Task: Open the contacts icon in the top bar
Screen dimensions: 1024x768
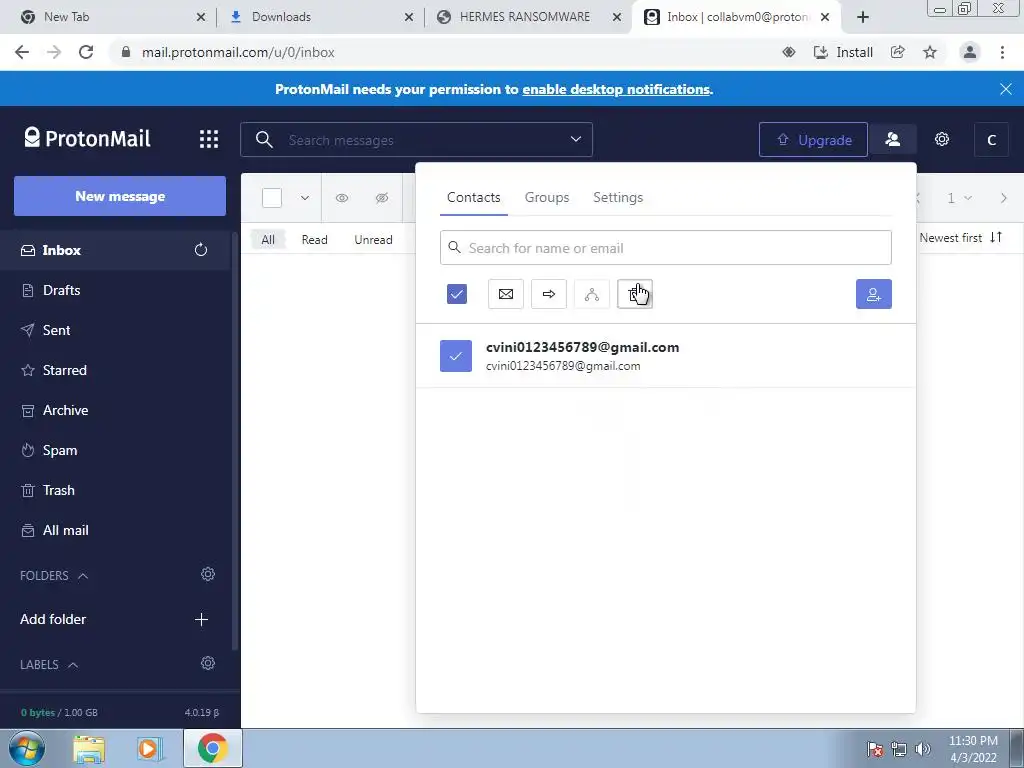Action: point(892,139)
